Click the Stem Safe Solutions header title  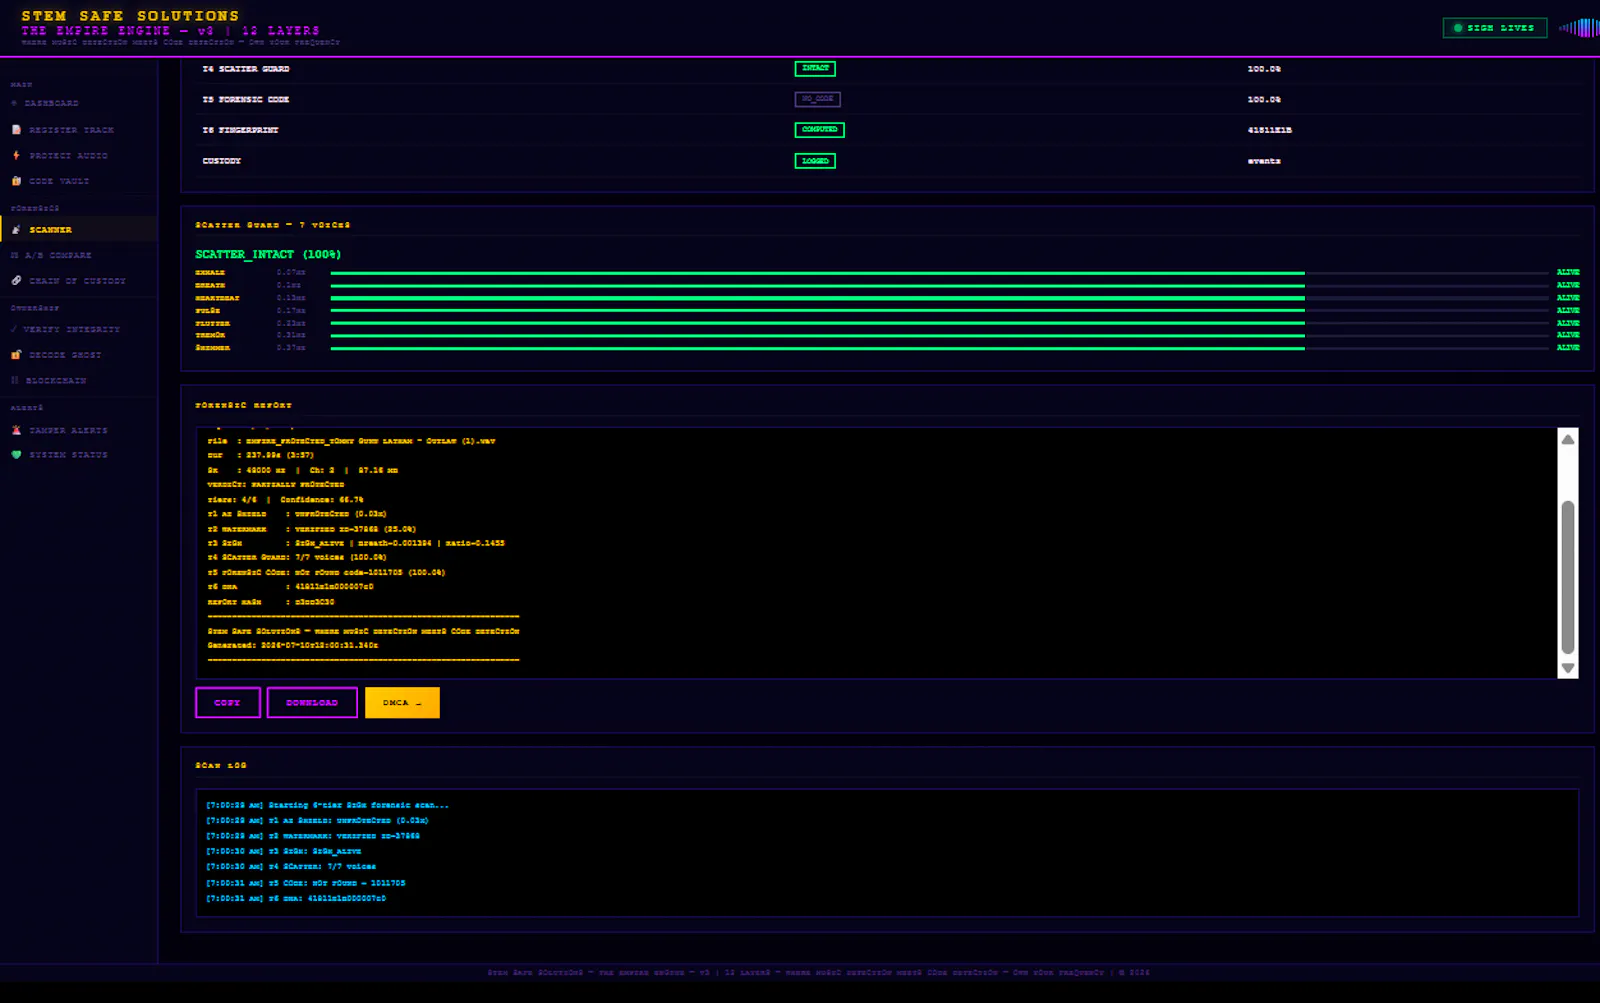coord(130,16)
